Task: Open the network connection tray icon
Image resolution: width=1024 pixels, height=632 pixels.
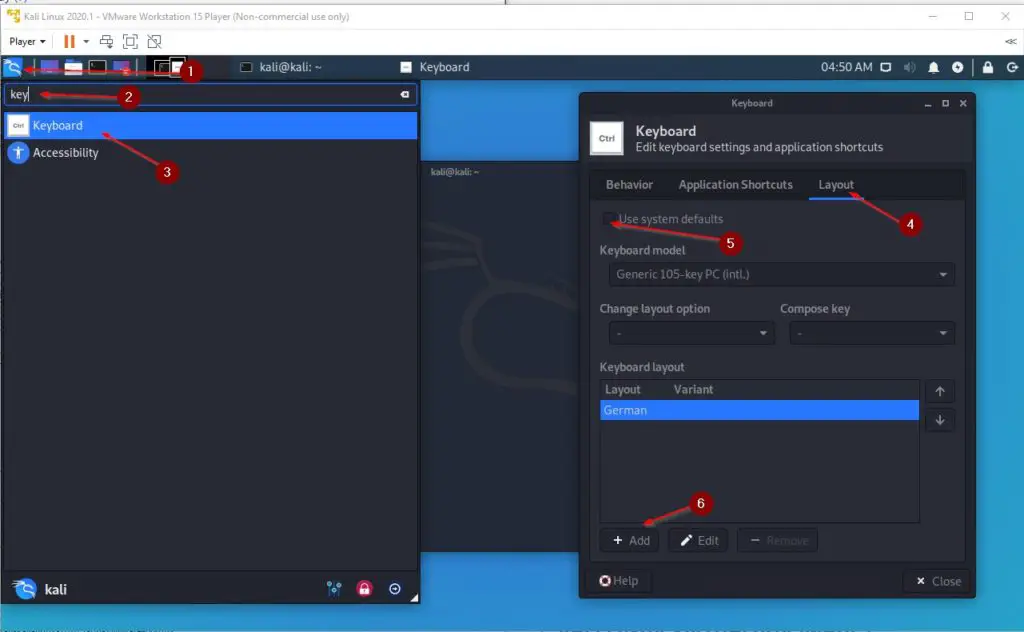Action: (886, 67)
